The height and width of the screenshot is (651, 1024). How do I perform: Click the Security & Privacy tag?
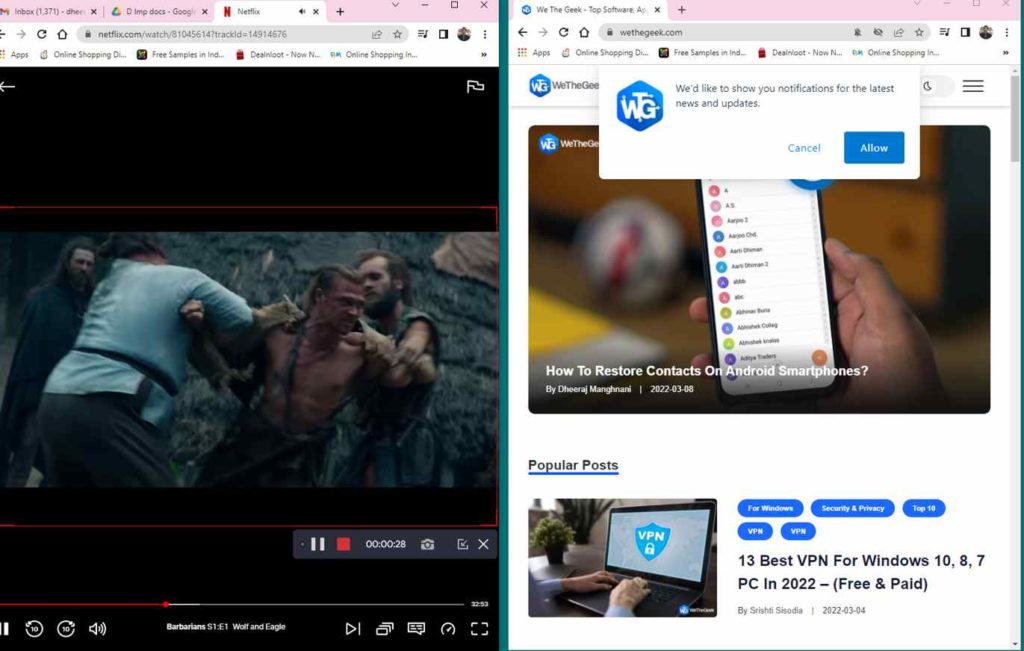852,508
